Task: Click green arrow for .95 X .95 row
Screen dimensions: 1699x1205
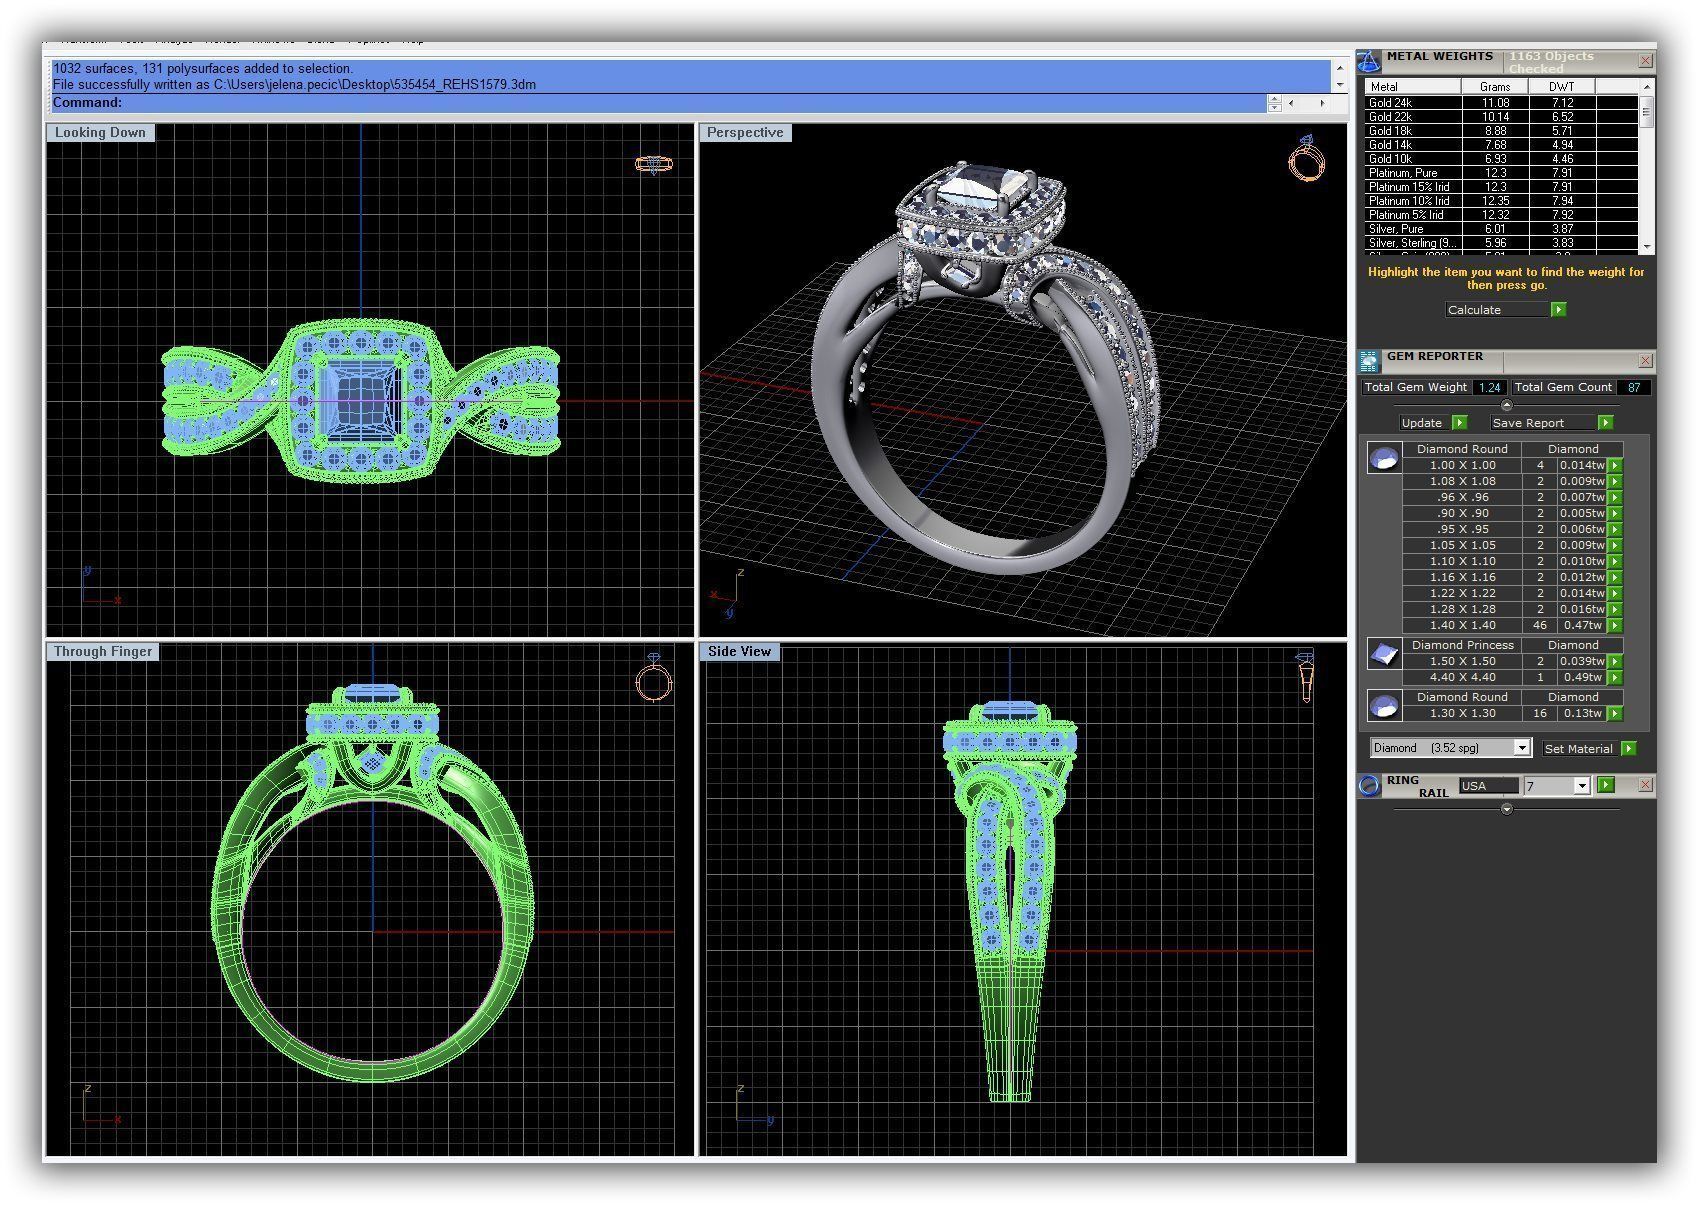Action: (1614, 529)
